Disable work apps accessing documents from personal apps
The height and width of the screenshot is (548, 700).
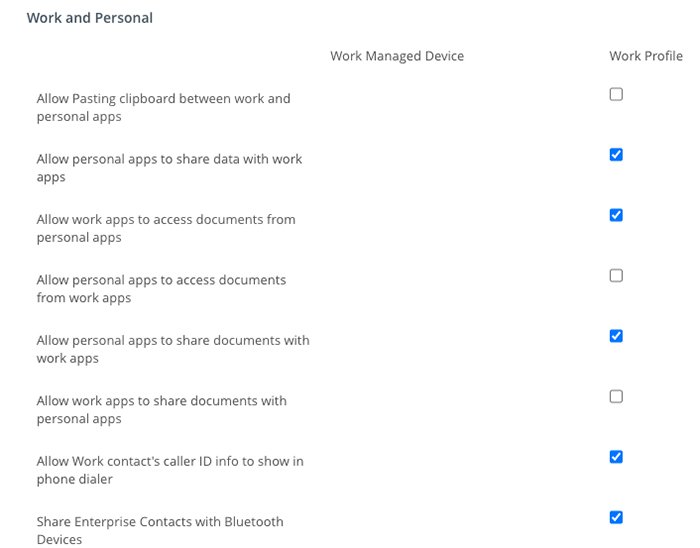pyautogui.click(x=616, y=215)
